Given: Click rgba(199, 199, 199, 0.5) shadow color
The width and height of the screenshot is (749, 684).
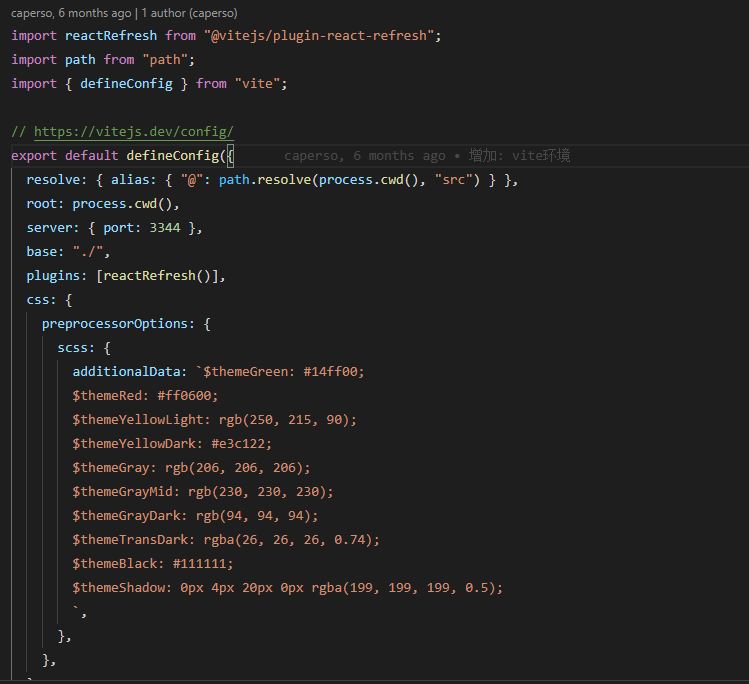Looking at the screenshot, I should point(404,587).
